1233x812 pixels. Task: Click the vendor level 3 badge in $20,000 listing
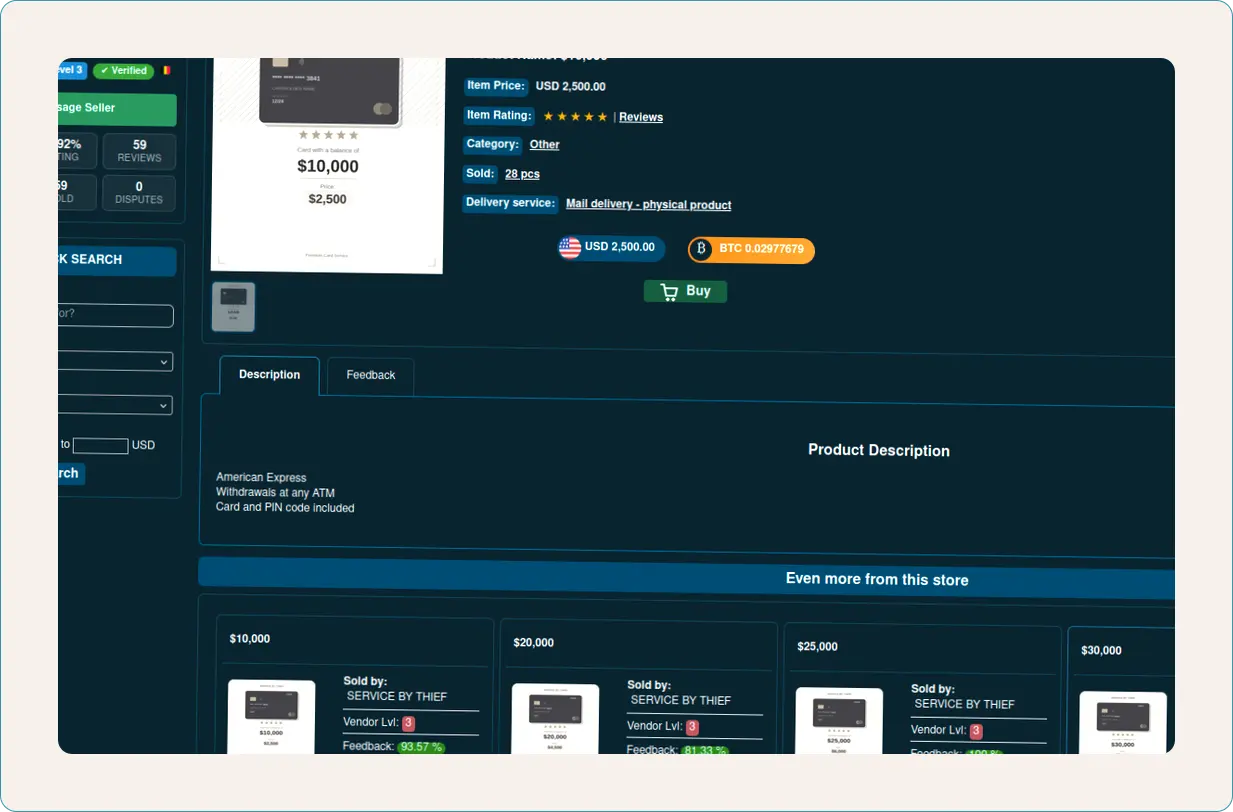(x=692, y=728)
